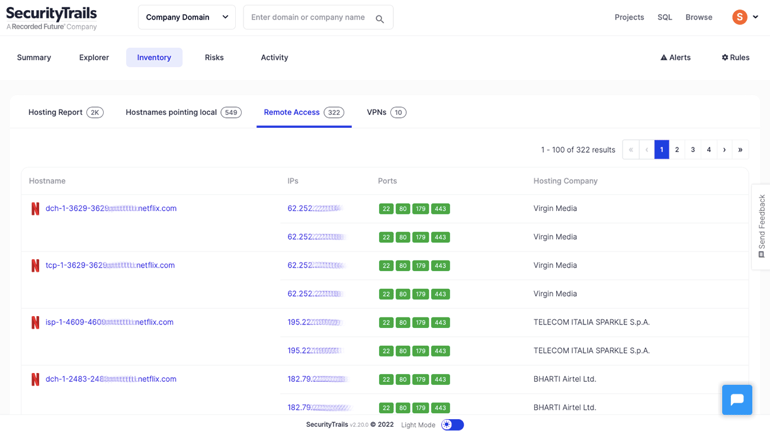Switch to the Summary tab
The height and width of the screenshot is (431, 770).
34,57
